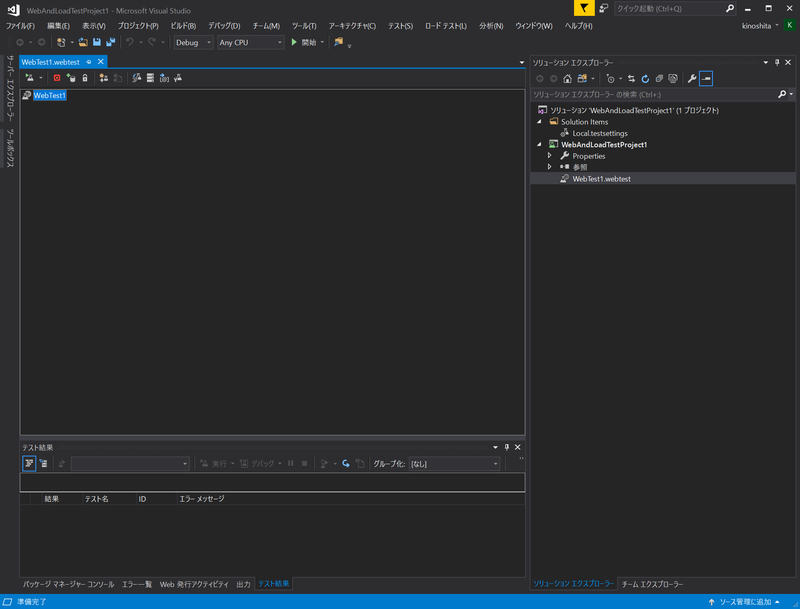This screenshot has width=800, height=609.
Task: Click the last flask icon in web test toolbar
Action: [x=178, y=78]
